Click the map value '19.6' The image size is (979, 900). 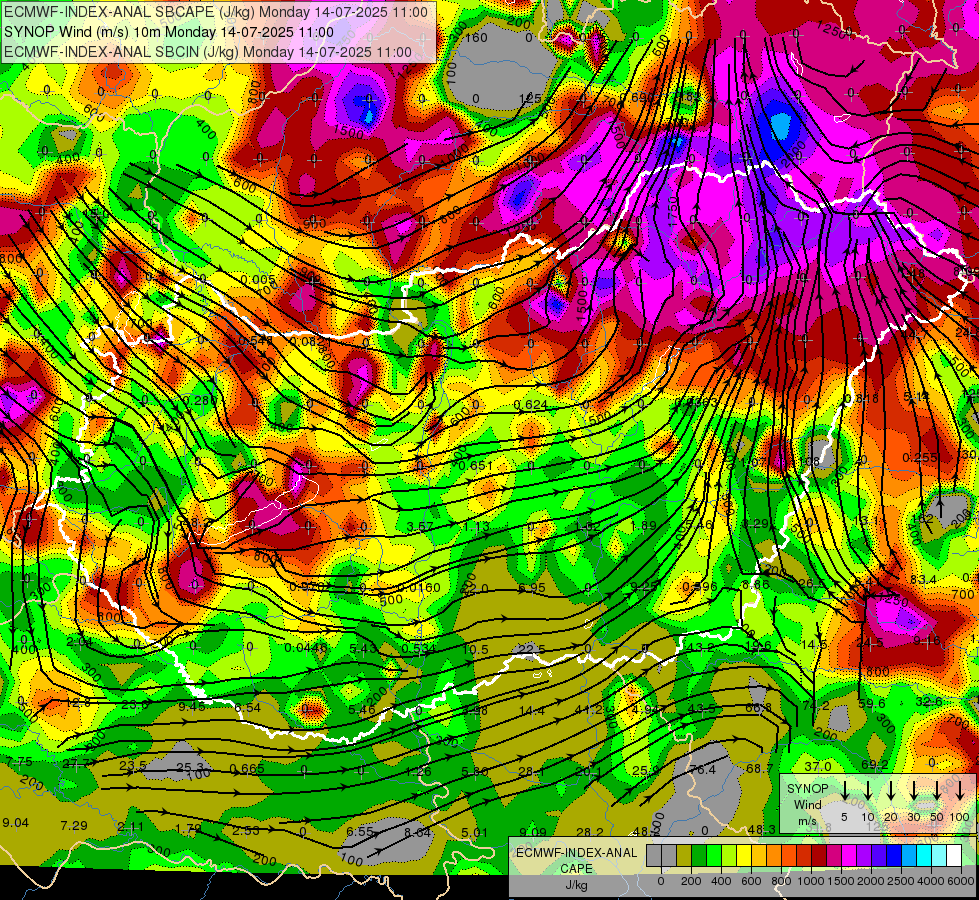[x=759, y=646]
